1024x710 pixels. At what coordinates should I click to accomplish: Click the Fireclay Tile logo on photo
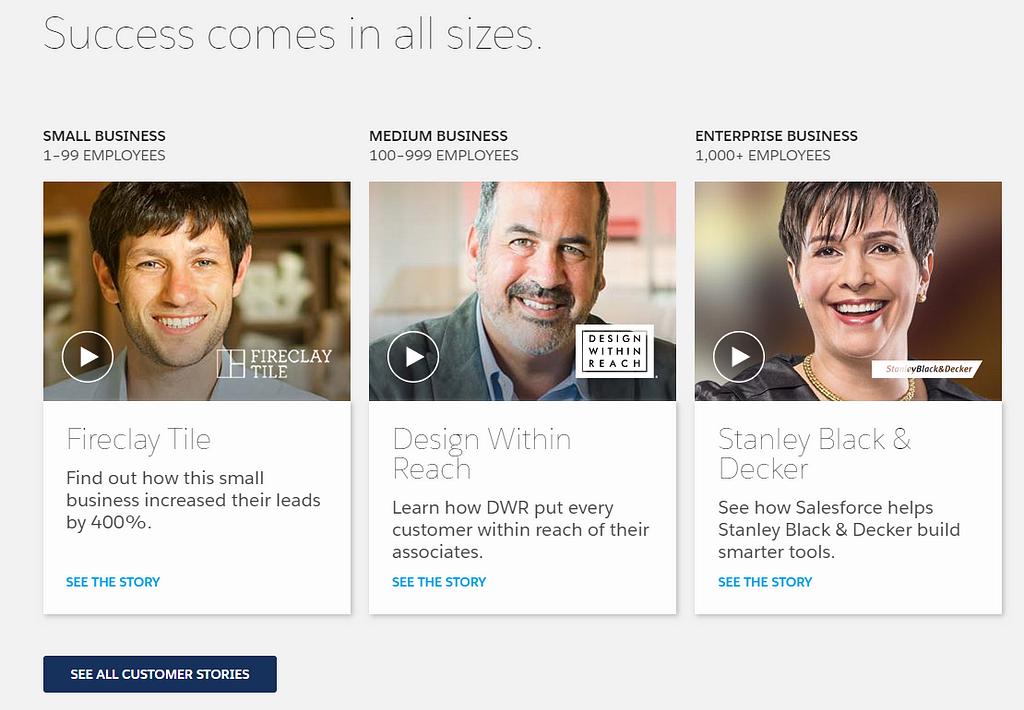click(x=274, y=363)
